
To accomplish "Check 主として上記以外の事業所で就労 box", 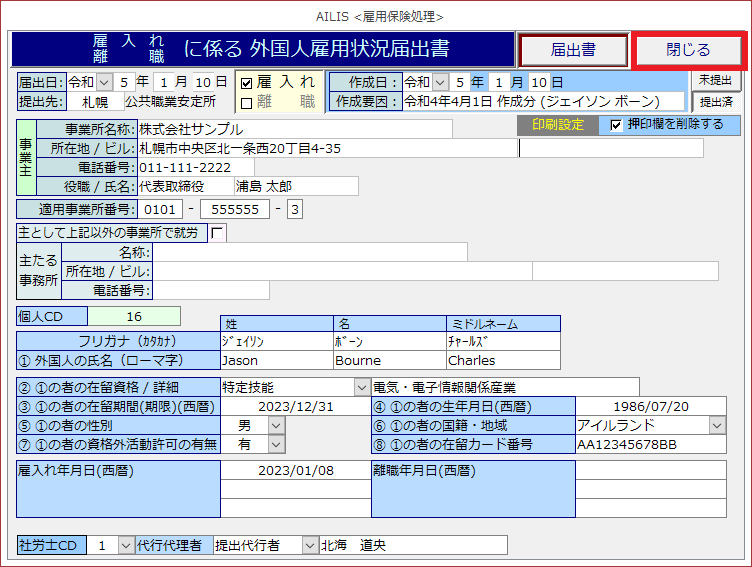I will point(218,232).
